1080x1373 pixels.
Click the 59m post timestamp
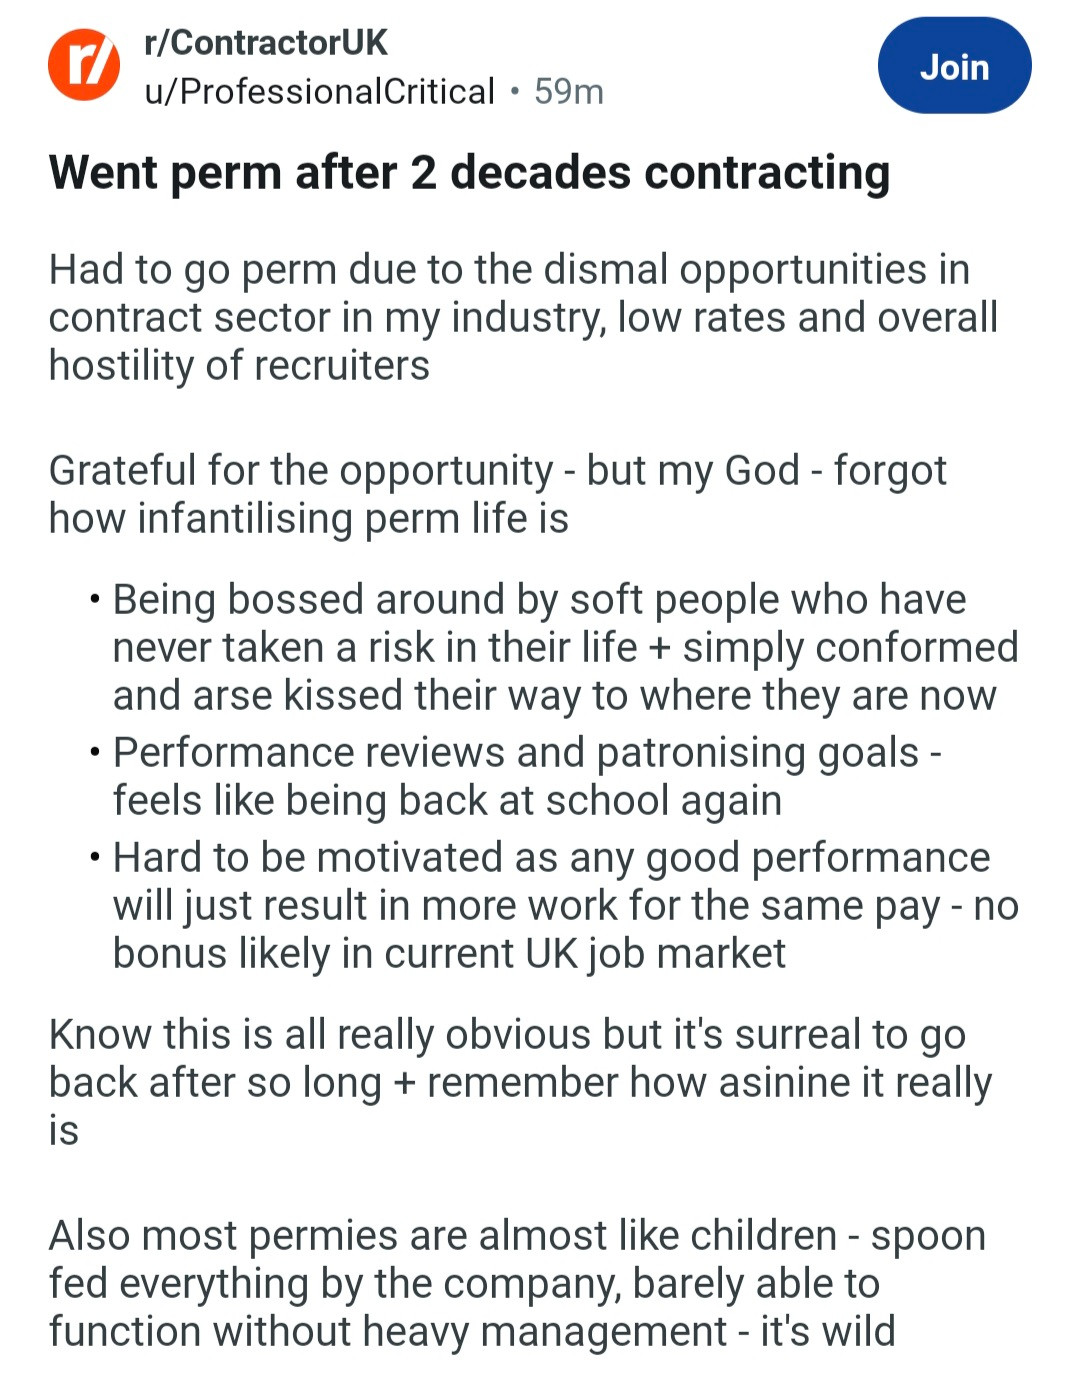tap(569, 92)
